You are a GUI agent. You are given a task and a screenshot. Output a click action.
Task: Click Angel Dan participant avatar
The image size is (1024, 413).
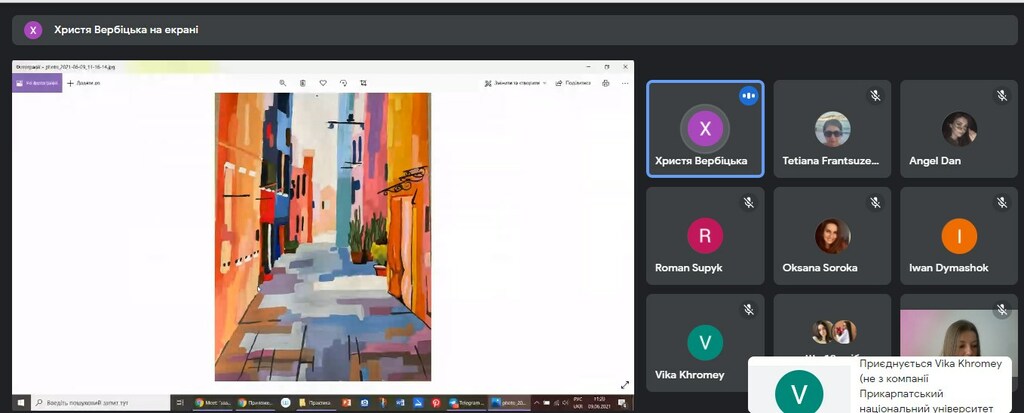(959, 129)
